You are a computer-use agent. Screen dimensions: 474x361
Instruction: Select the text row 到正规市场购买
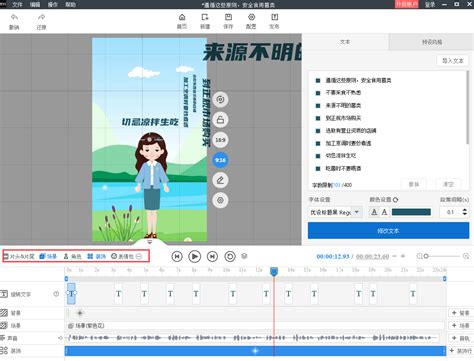point(343,118)
